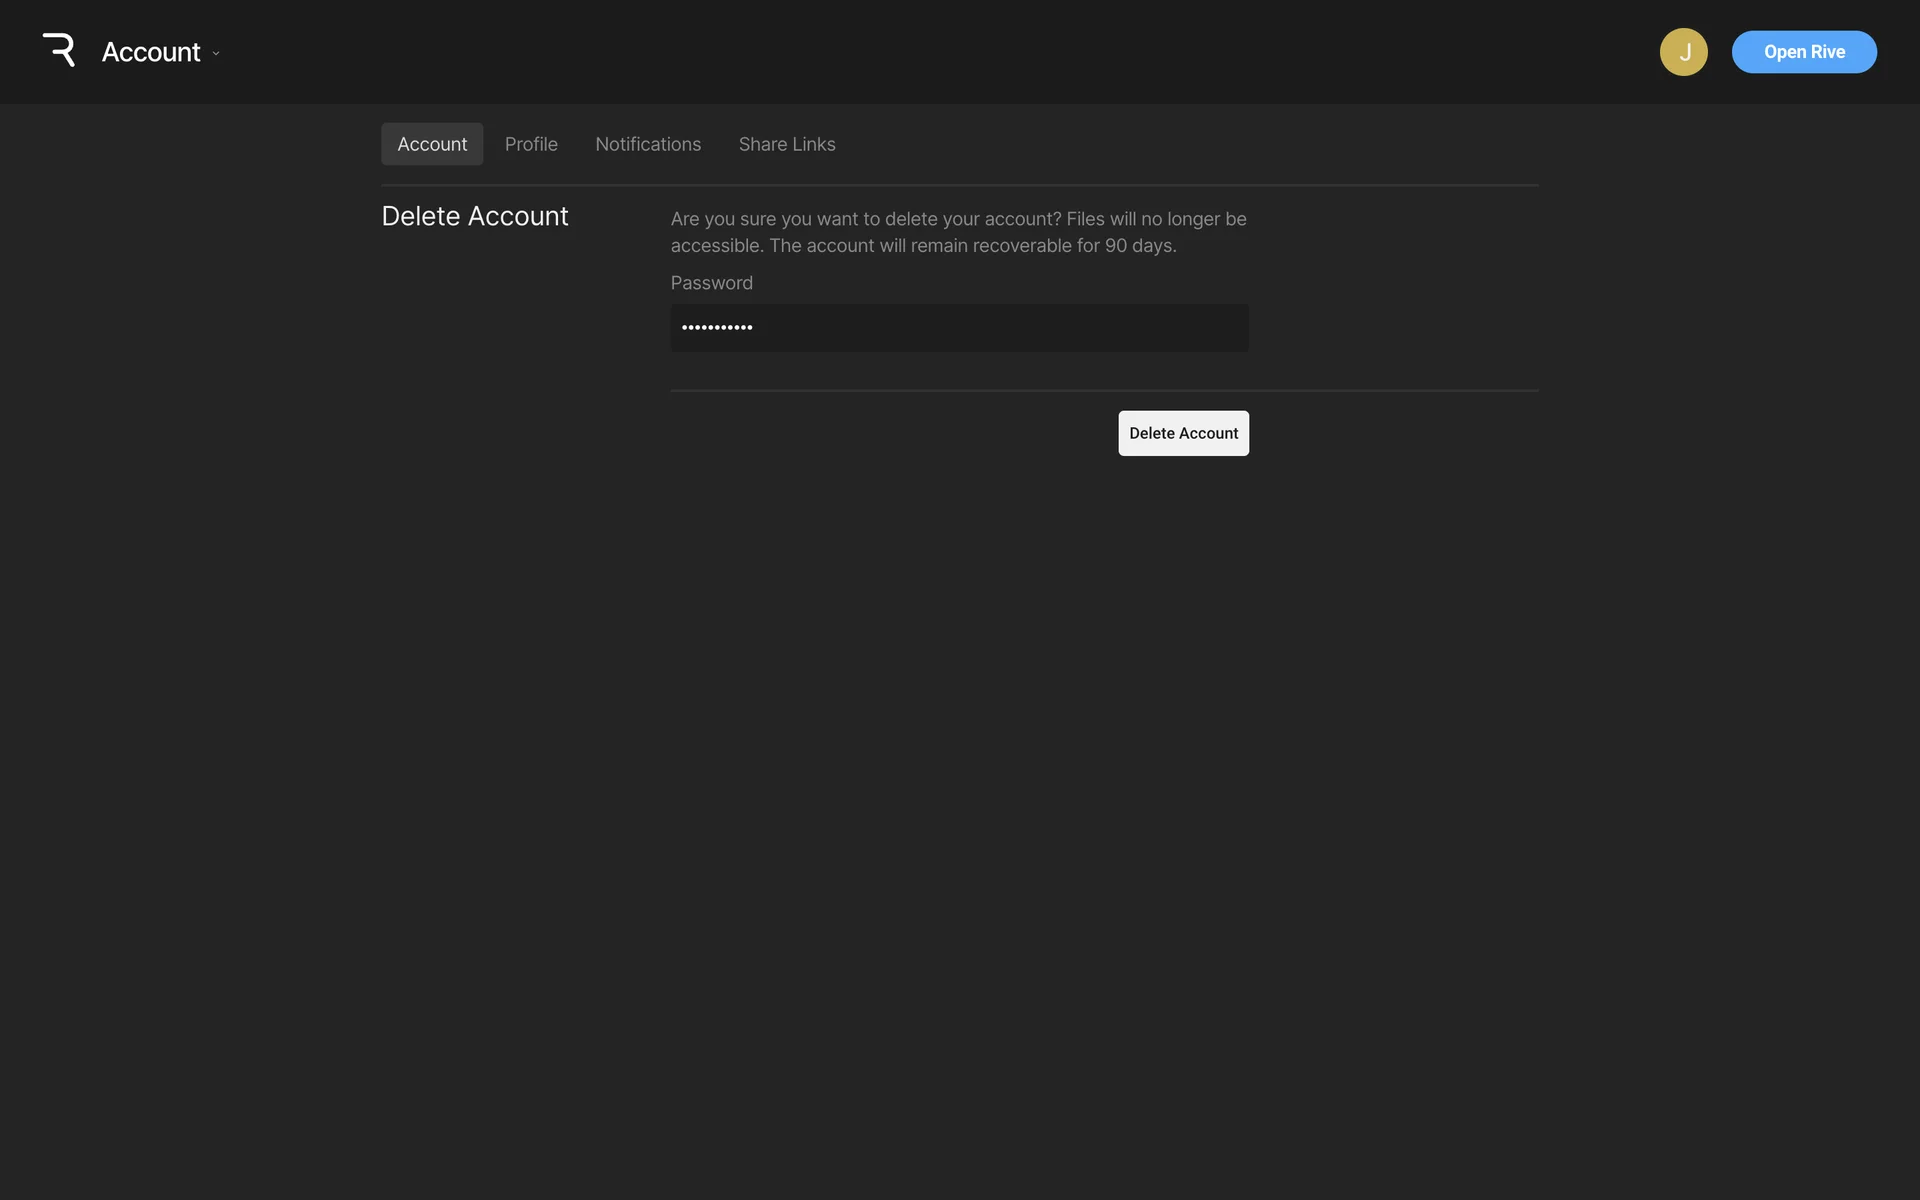
Task: Click the divider line above Delete Account button
Action: pos(1104,390)
